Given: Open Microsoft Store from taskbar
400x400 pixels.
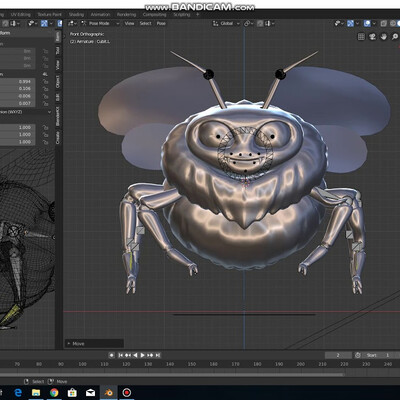Looking at the screenshot, I should click(x=72, y=393).
